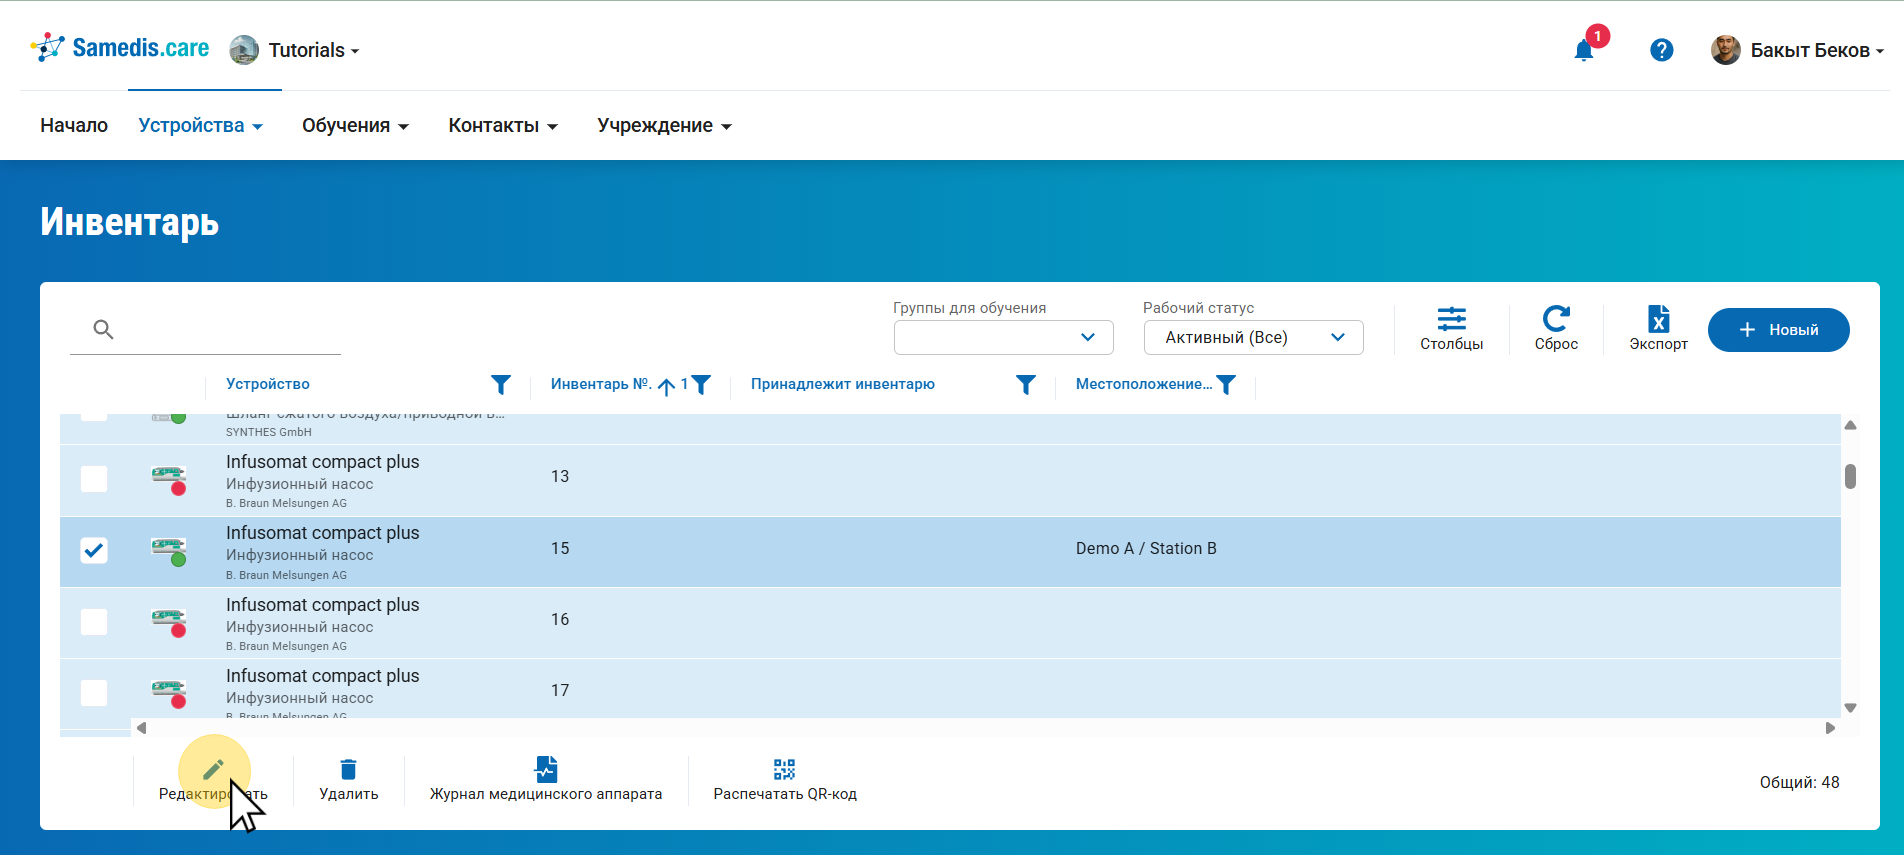Open the Обучения menu
The width and height of the screenshot is (1904, 855).
point(356,125)
